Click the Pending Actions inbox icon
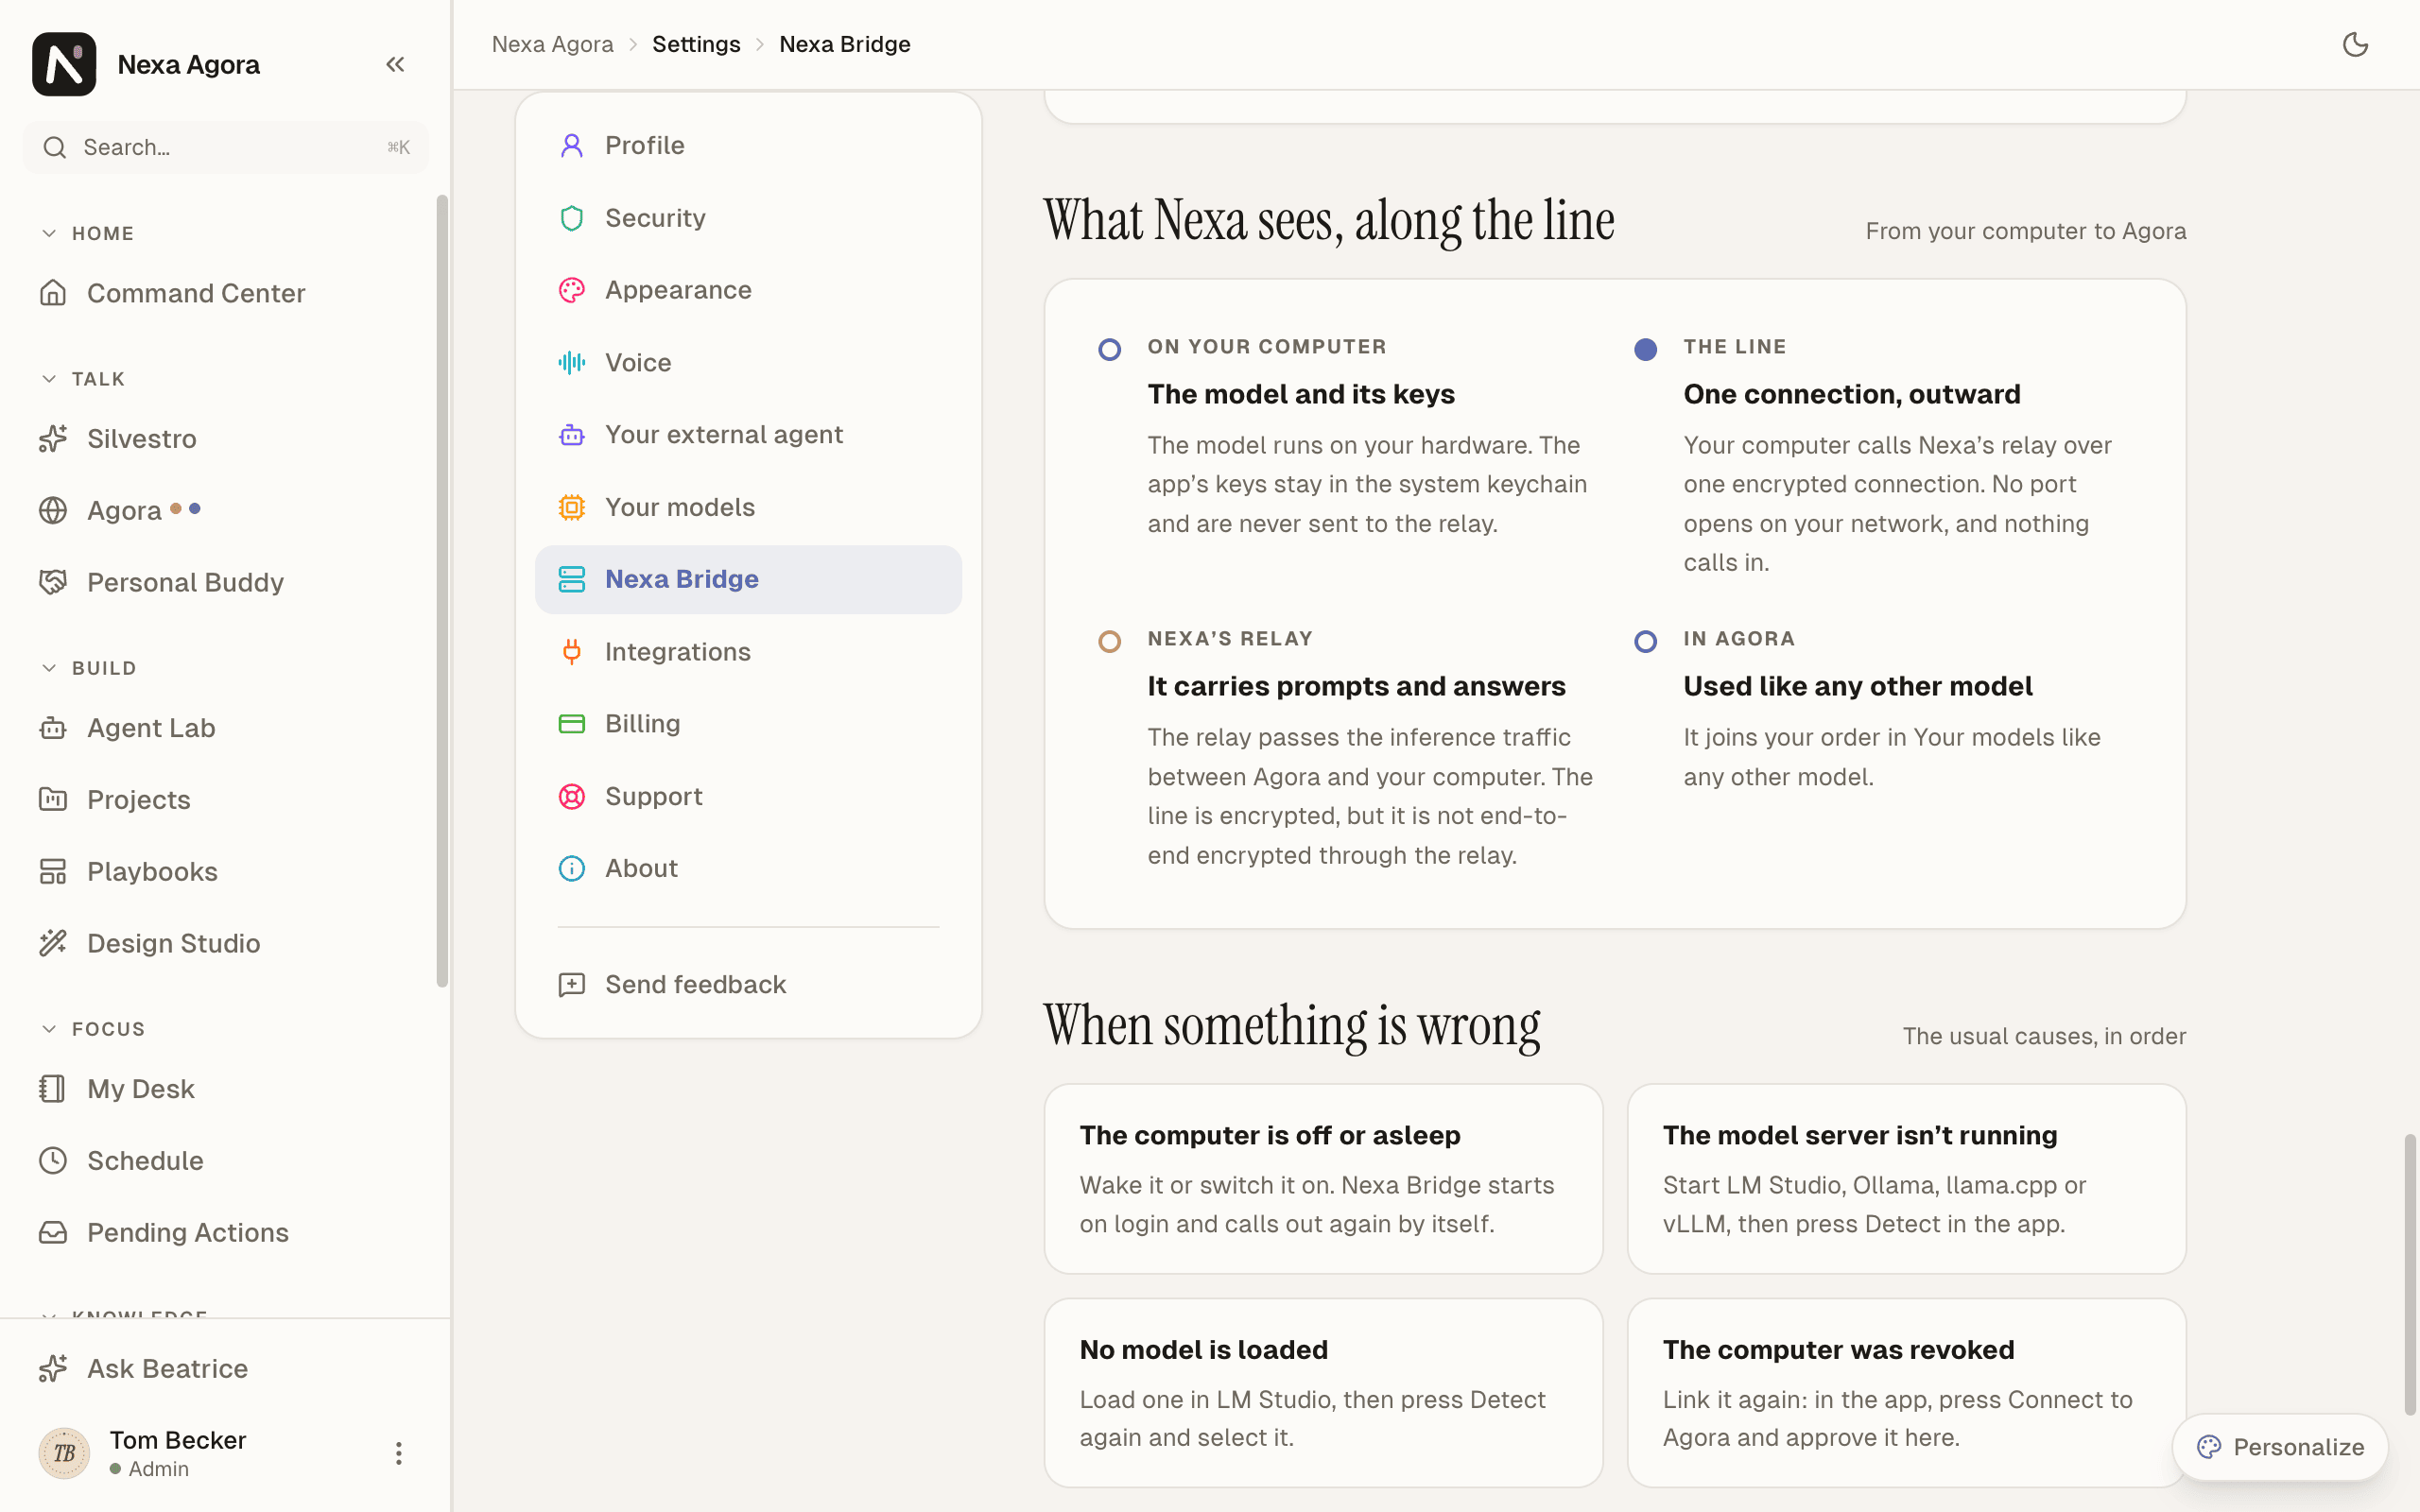The height and width of the screenshot is (1512, 2420). [x=53, y=1232]
